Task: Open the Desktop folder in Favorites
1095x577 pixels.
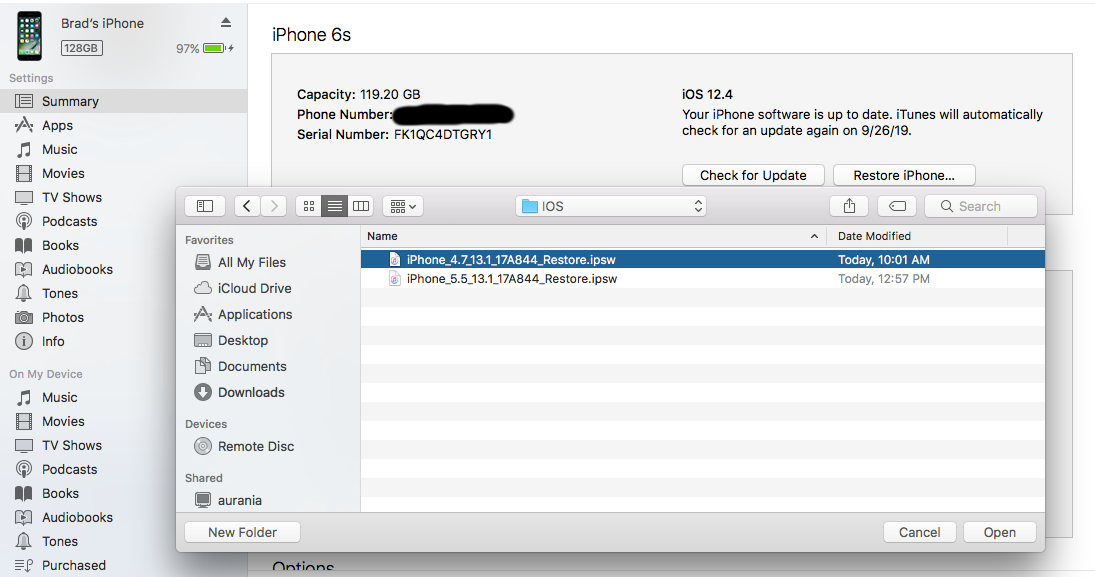Action: (x=242, y=340)
